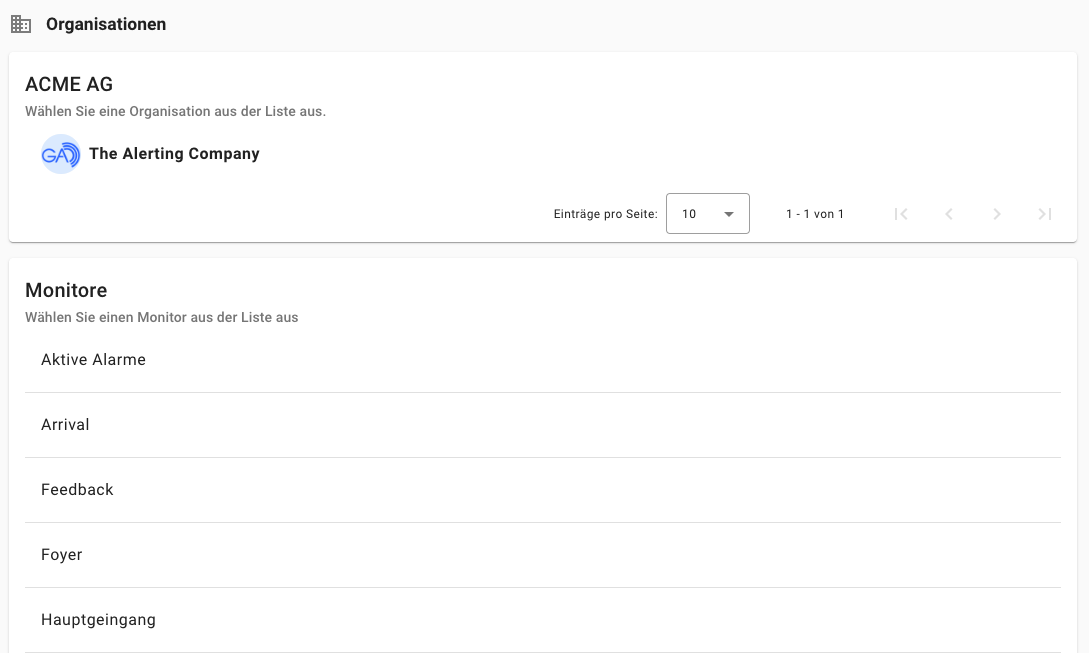
Task: Click the Monitore section heading
Action: 66,290
